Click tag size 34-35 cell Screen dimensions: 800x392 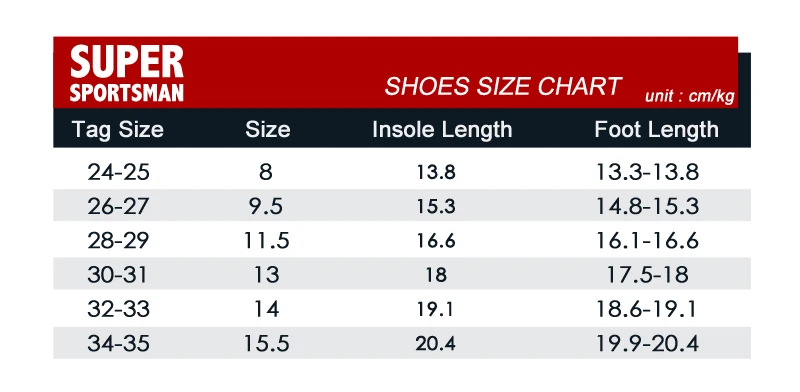coord(118,344)
